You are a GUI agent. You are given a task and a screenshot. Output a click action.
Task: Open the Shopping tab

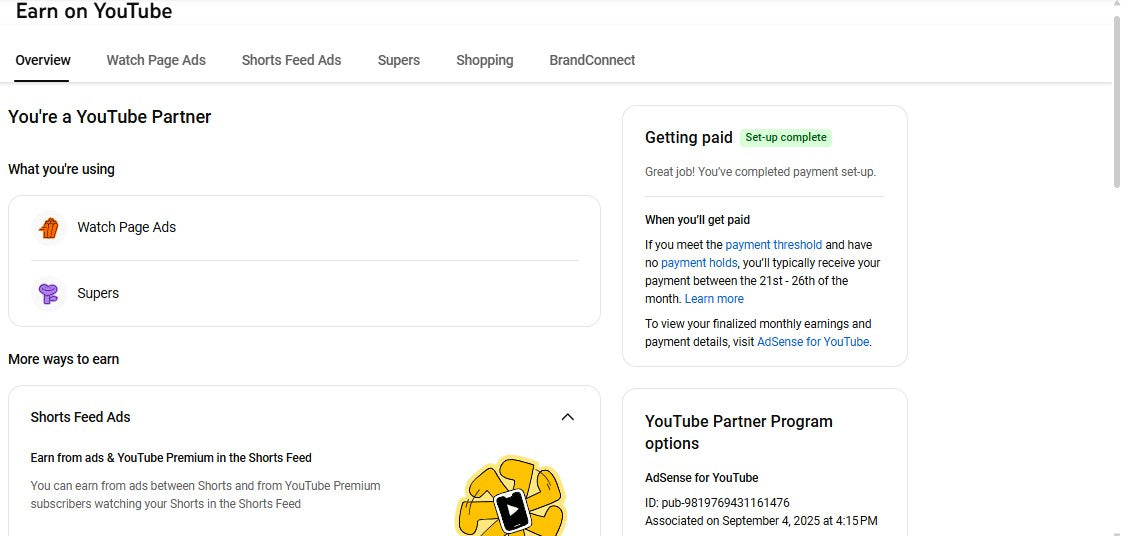pos(484,60)
